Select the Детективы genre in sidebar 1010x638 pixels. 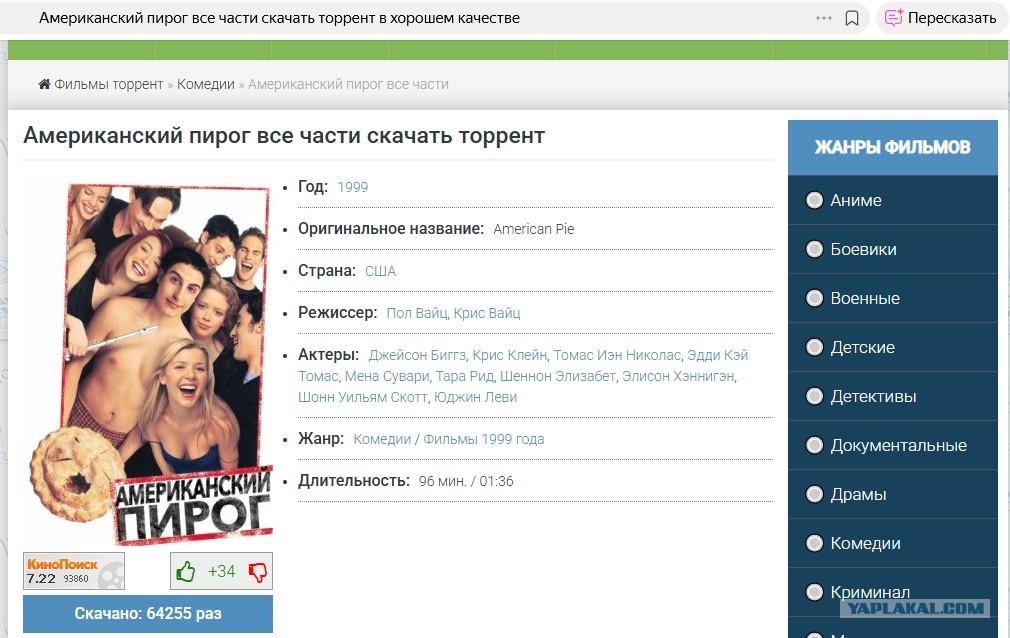[892, 396]
